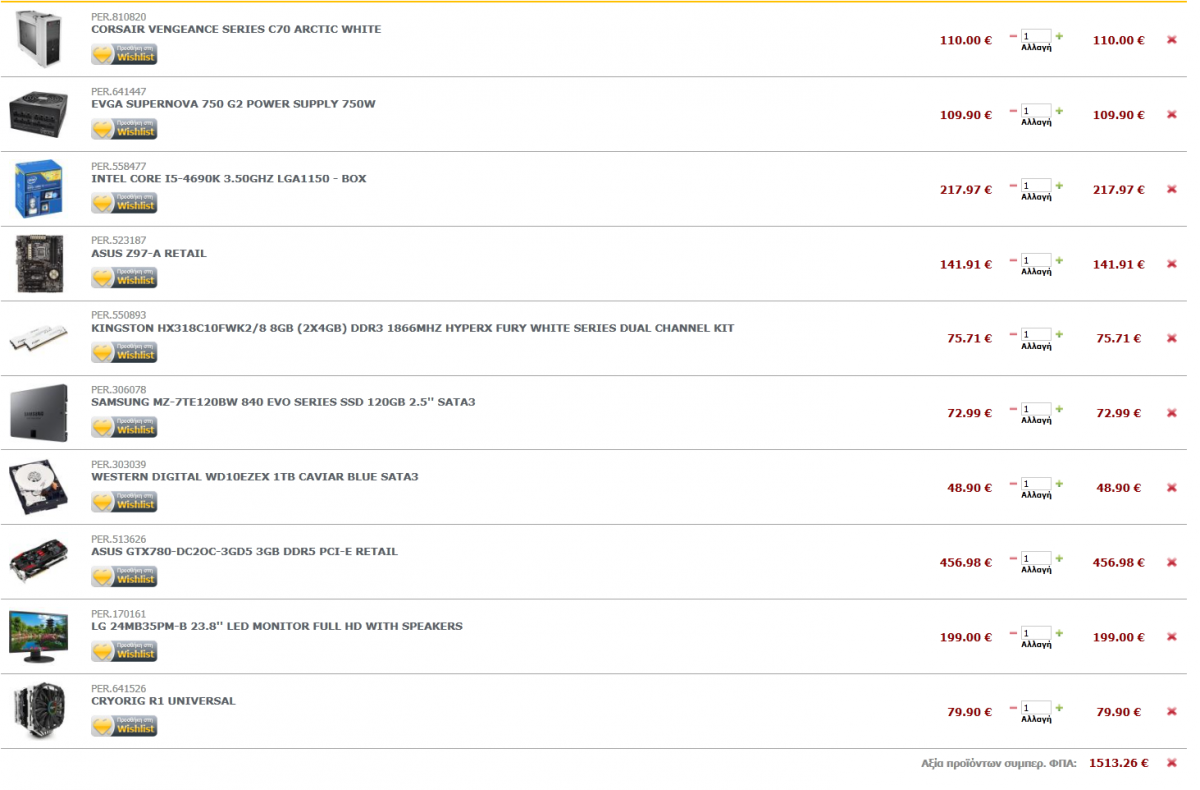Remove the Cryorig R1 Universal cooler

pos(1172,712)
